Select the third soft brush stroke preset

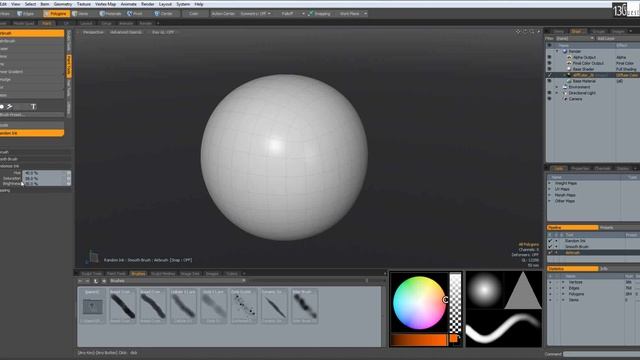(183, 306)
